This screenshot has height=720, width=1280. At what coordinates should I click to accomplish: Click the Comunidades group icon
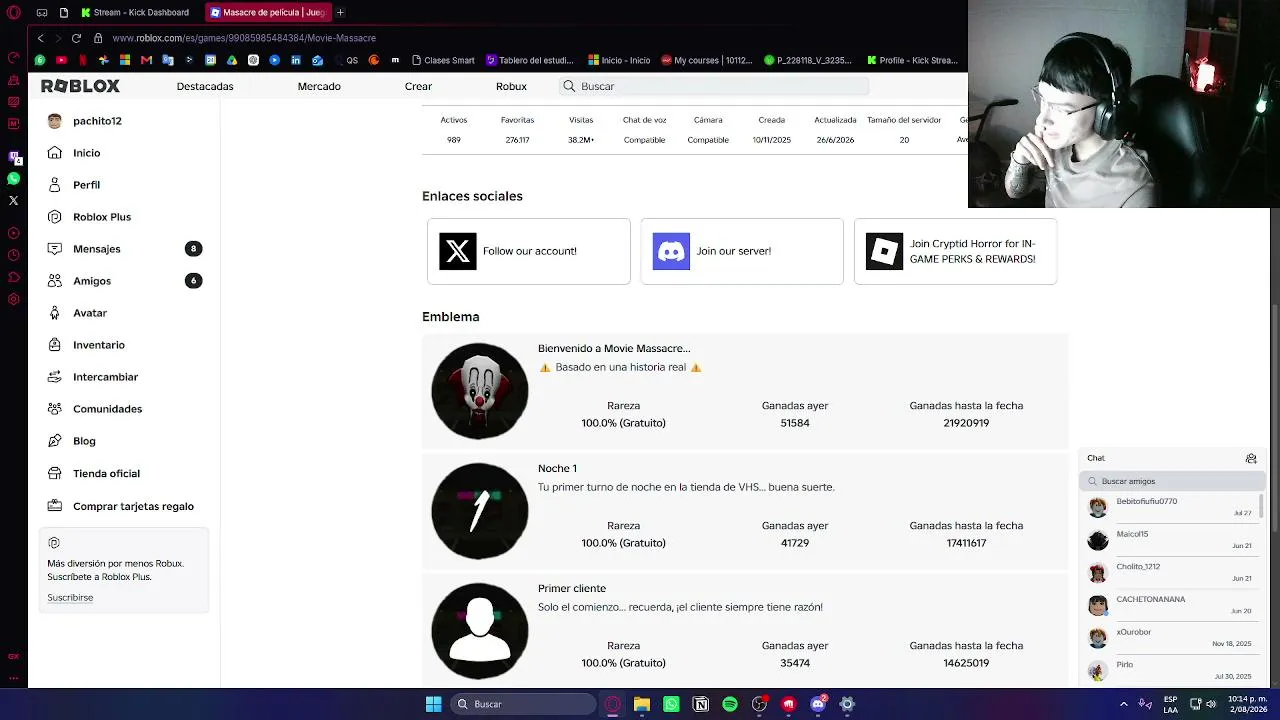click(x=55, y=409)
